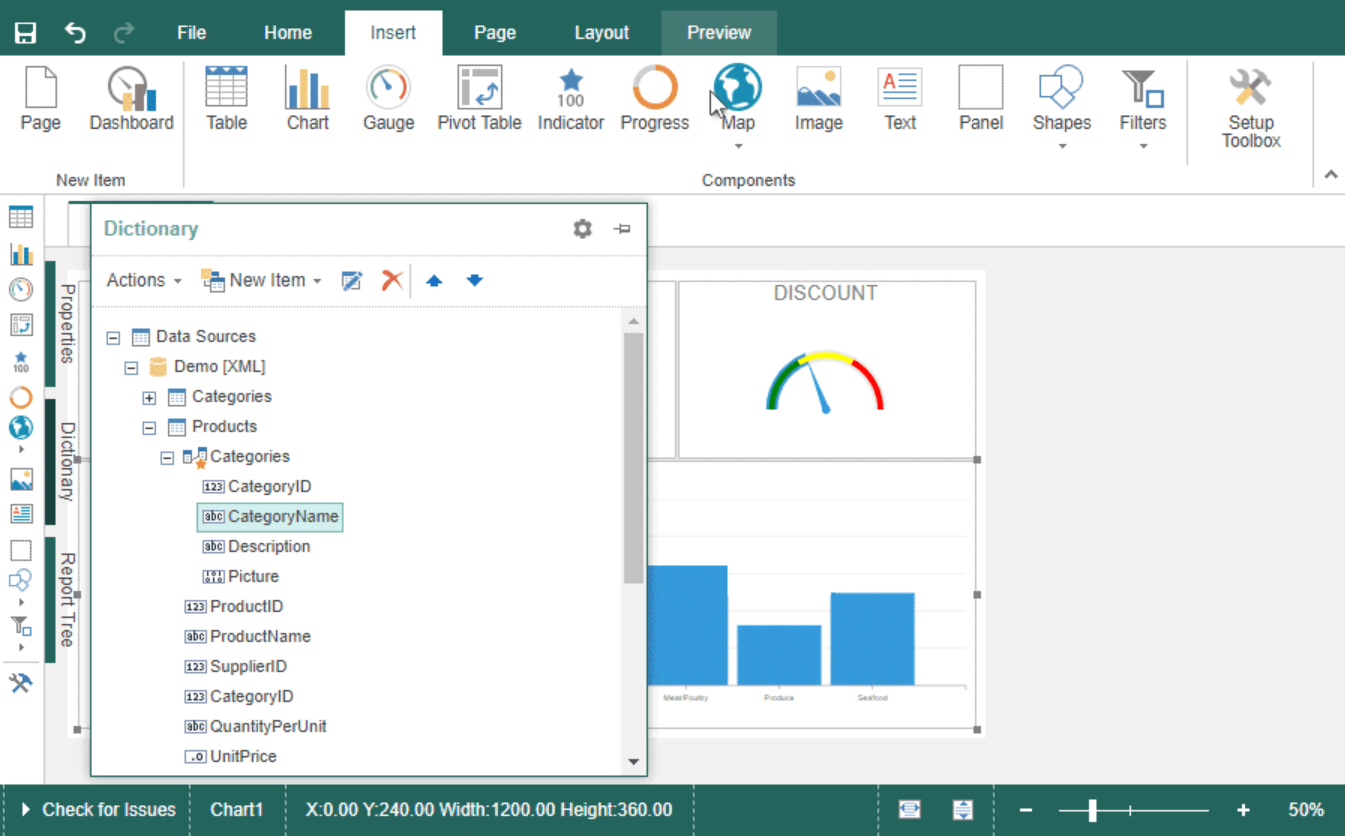Insert a Text component
Viewport: 1345px width, 836px height.
[x=900, y=100]
